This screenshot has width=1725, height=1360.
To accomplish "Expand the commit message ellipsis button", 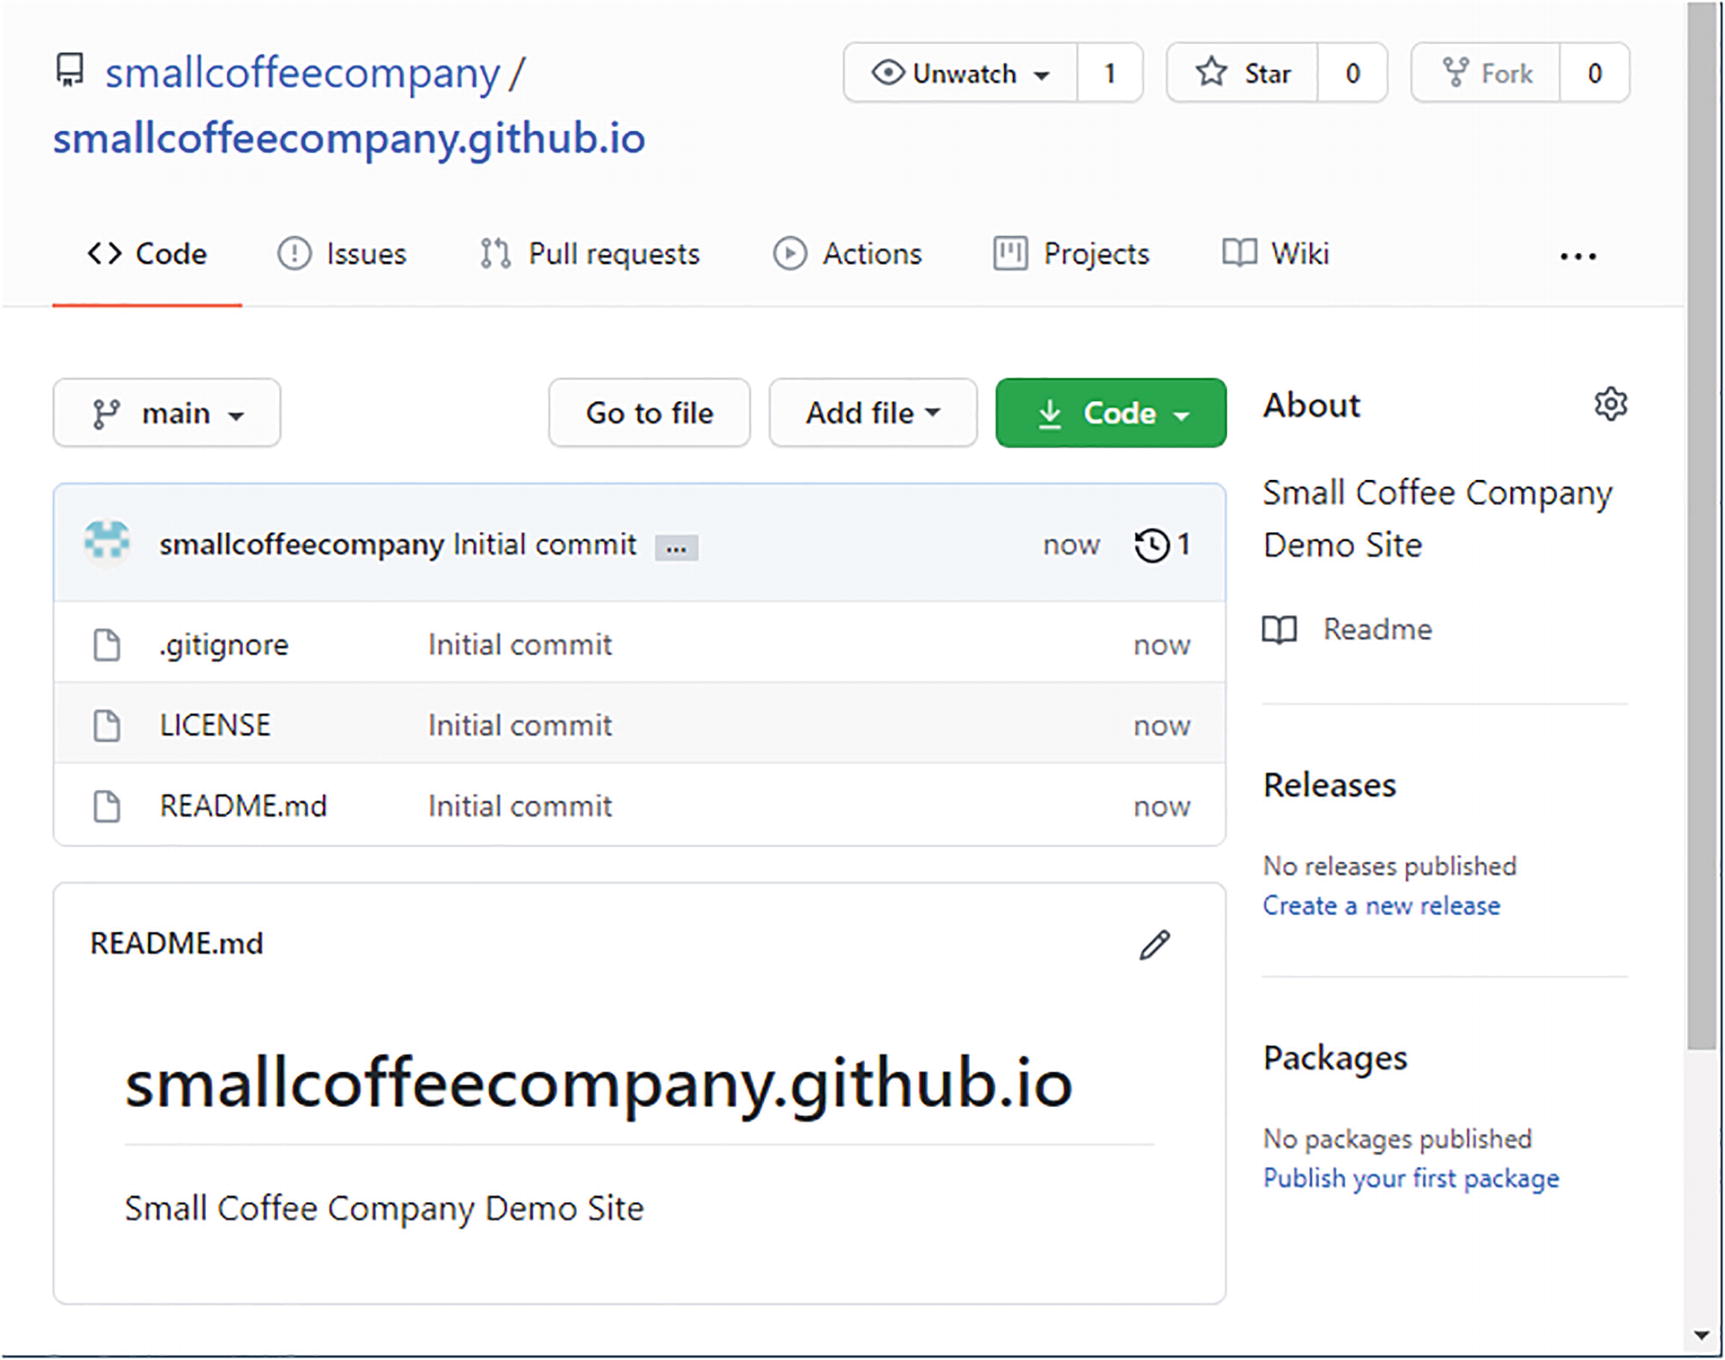I will (676, 548).
